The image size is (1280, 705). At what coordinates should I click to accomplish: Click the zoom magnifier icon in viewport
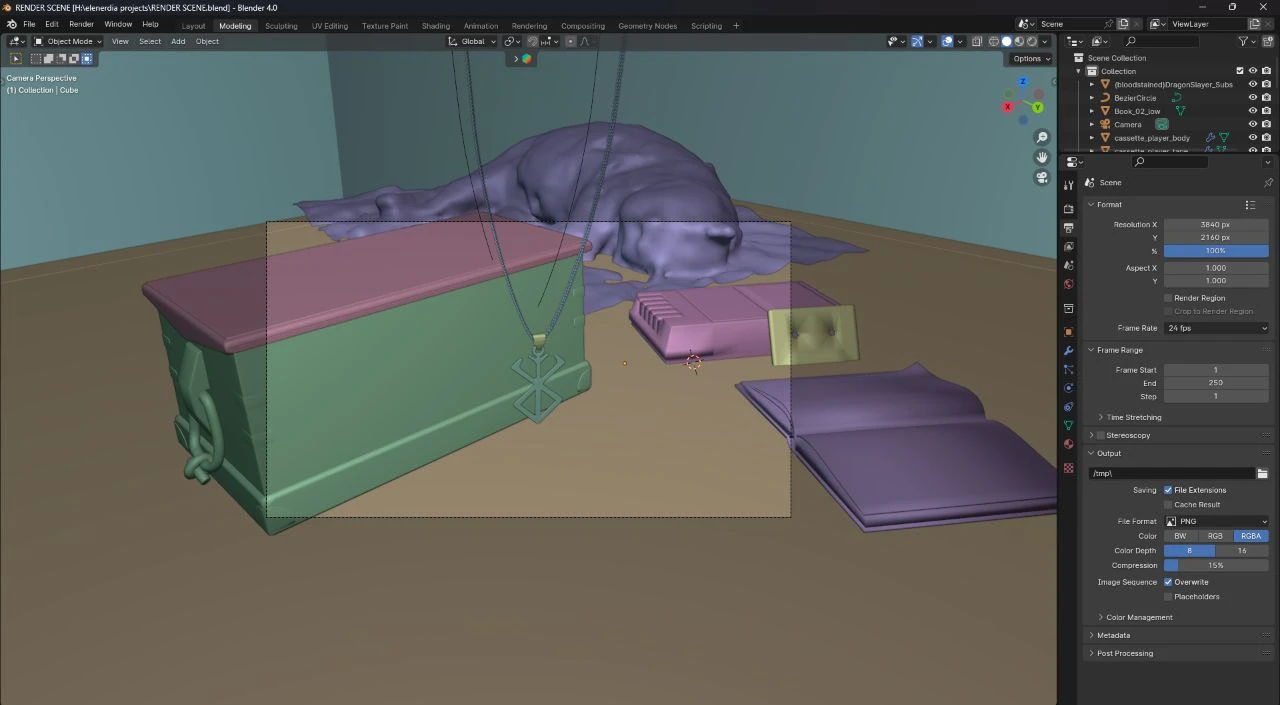pos(1041,137)
